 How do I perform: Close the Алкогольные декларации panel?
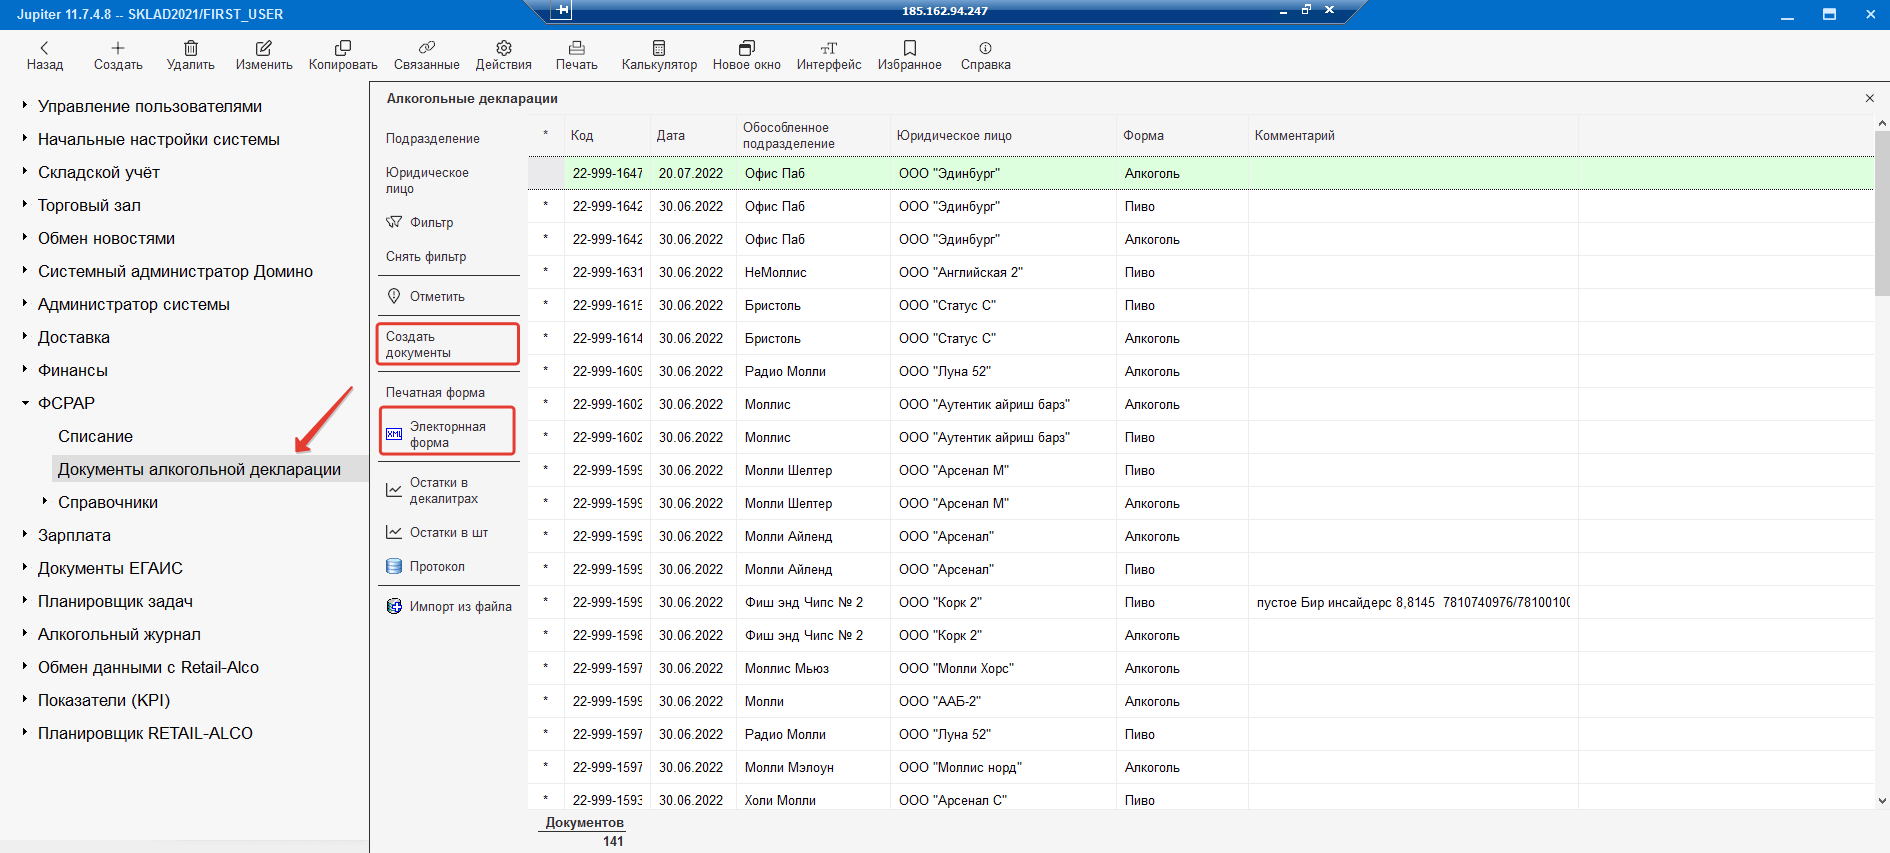point(1870,98)
